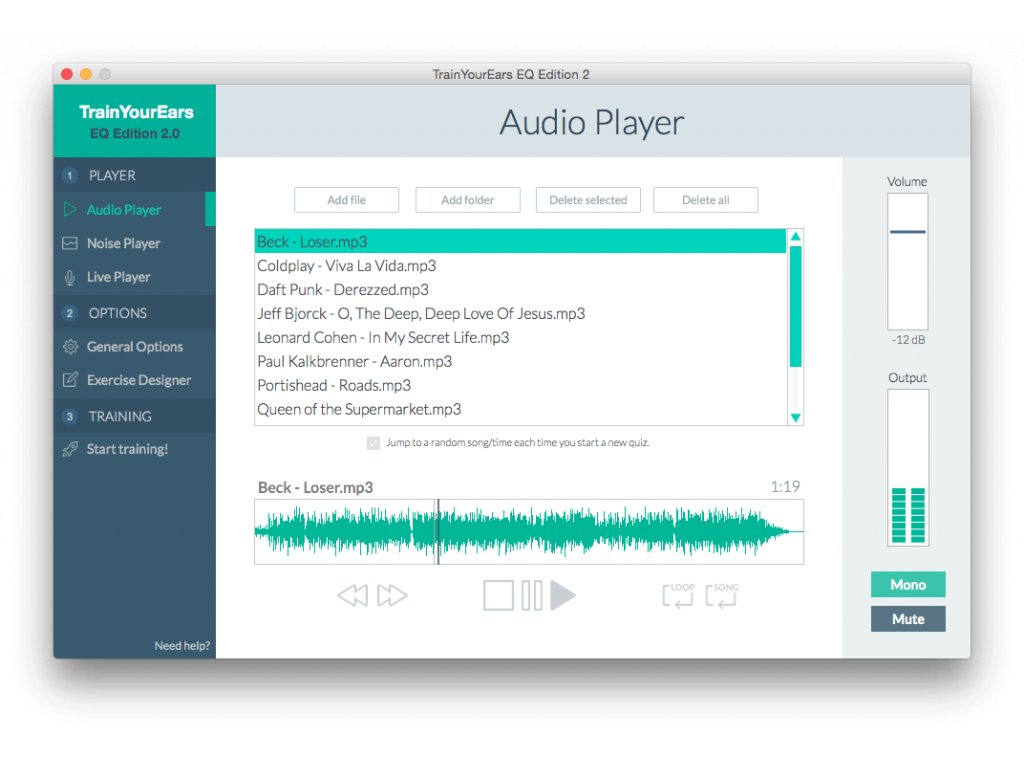This screenshot has height=768, width=1024.
Task: Click the playlist scrollbar thumb
Action: click(x=795, y=306)
